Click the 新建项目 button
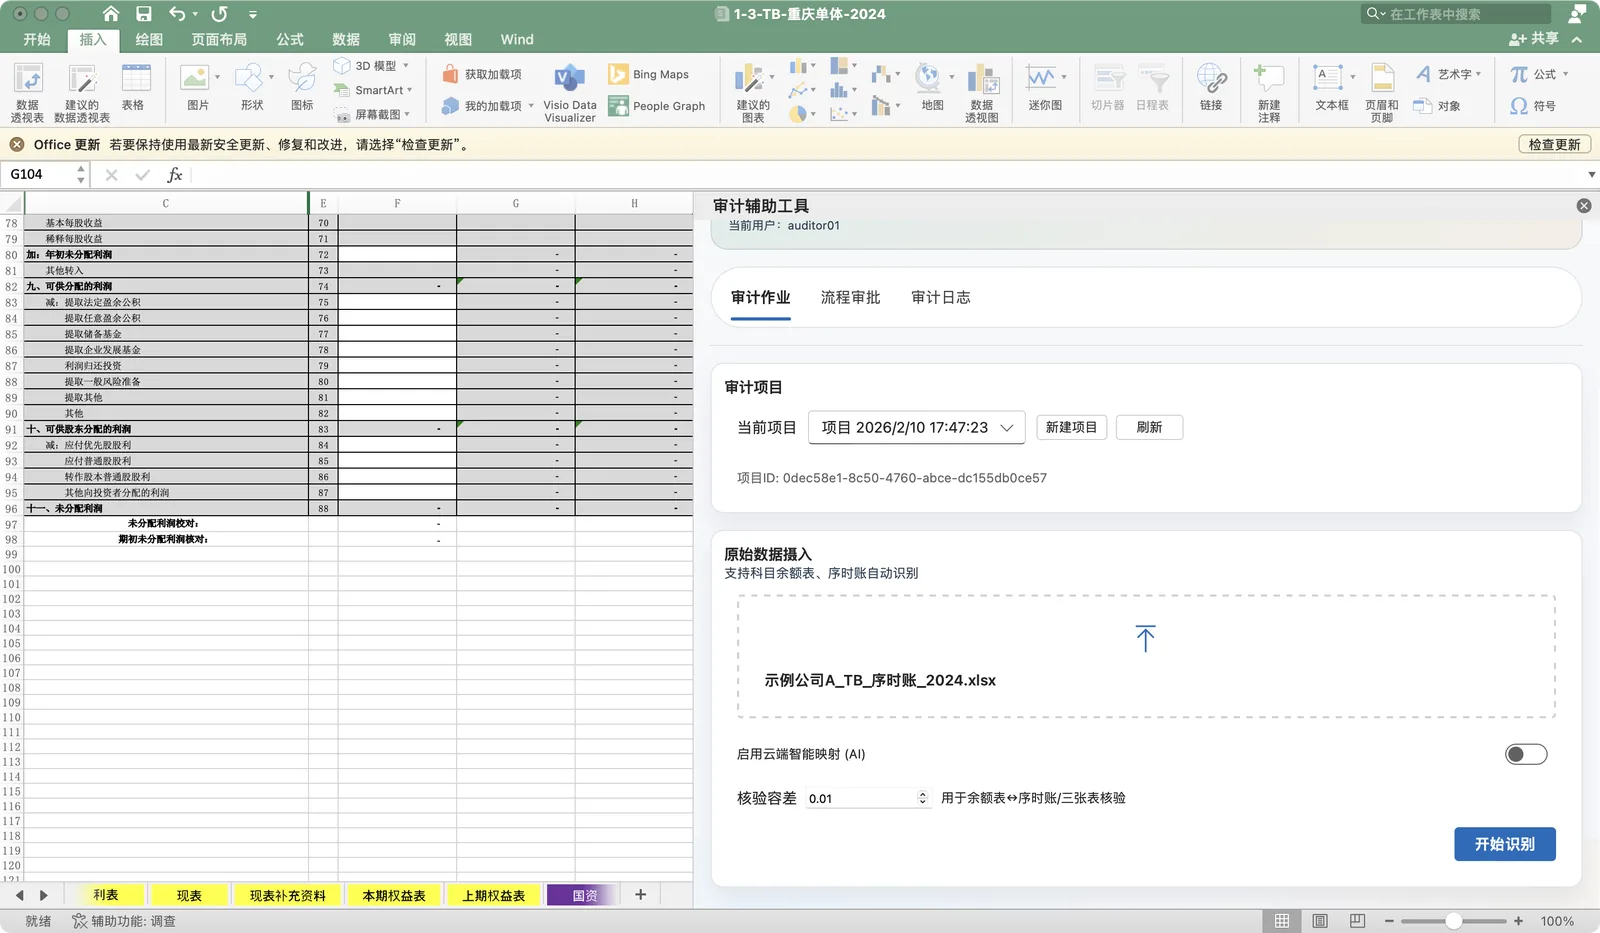Viewport: 1600px width, 933px height. click(x=1071, y=427)
